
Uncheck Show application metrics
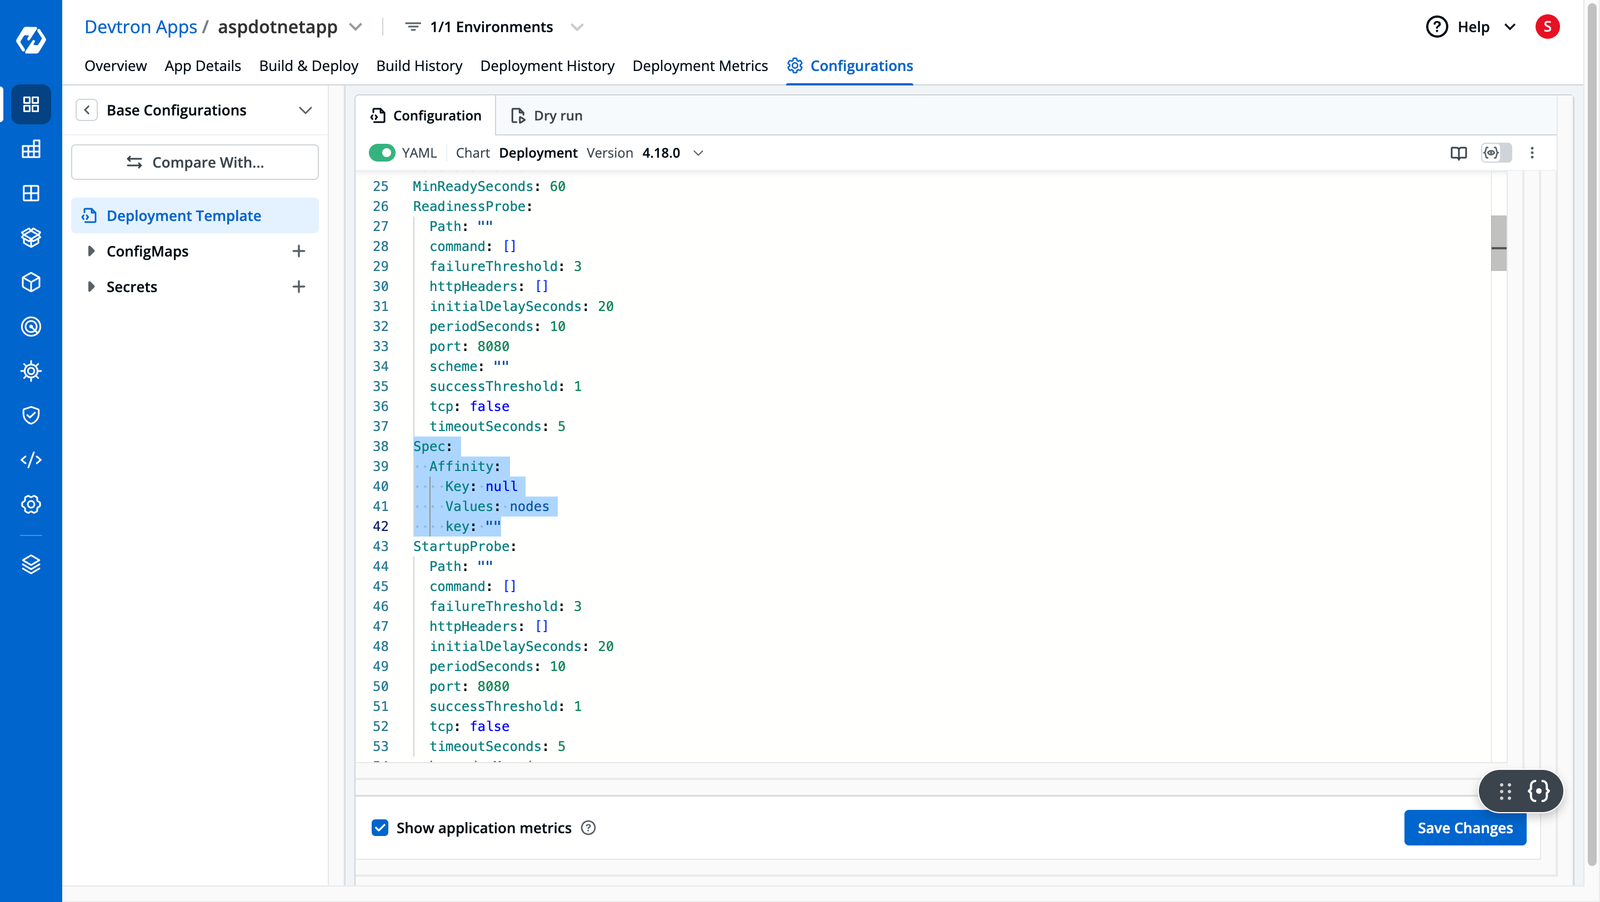point(380,828)
